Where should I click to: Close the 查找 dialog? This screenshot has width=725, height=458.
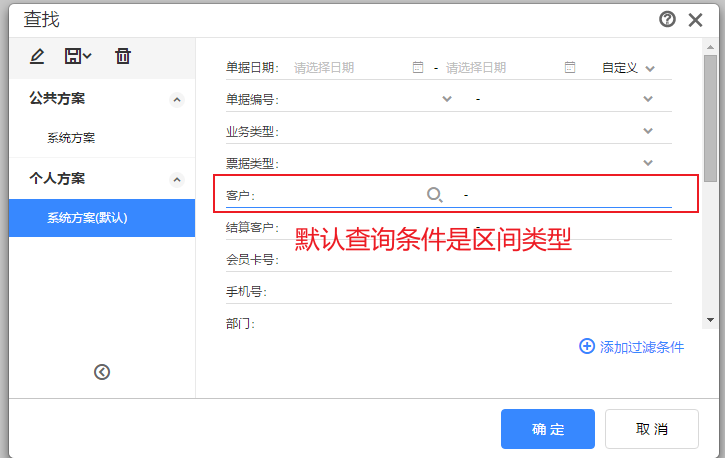(695, 20)
